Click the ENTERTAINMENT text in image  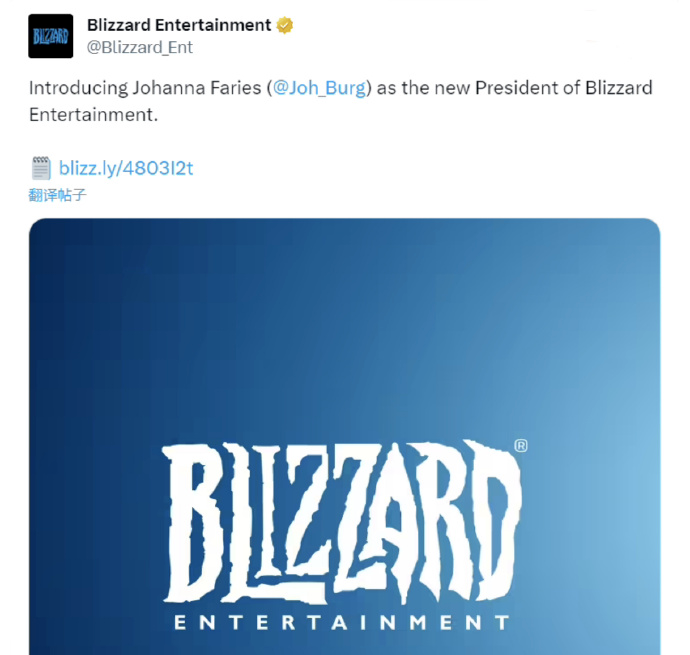pos(342,623)
